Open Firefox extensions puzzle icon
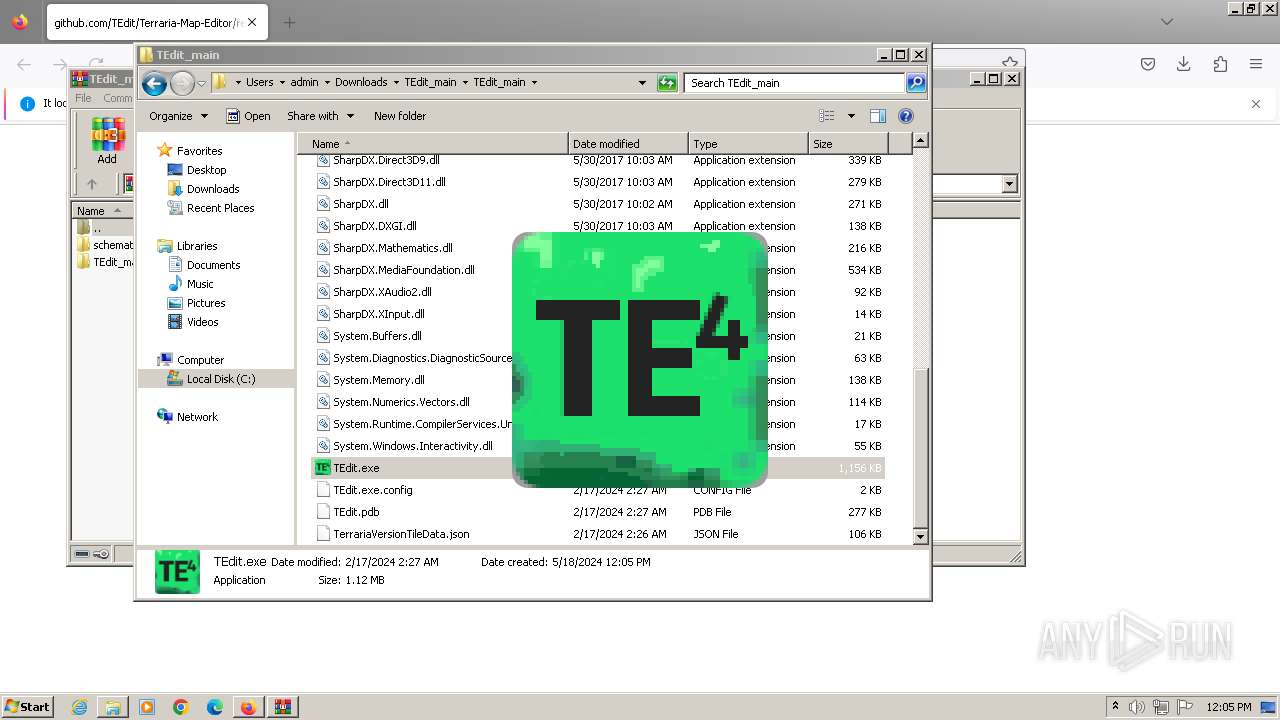1280x720 pixels. 1220,64
